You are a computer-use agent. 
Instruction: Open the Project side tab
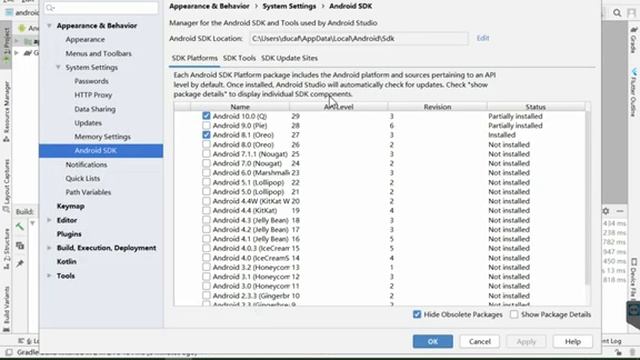click(x=6, y=45)
